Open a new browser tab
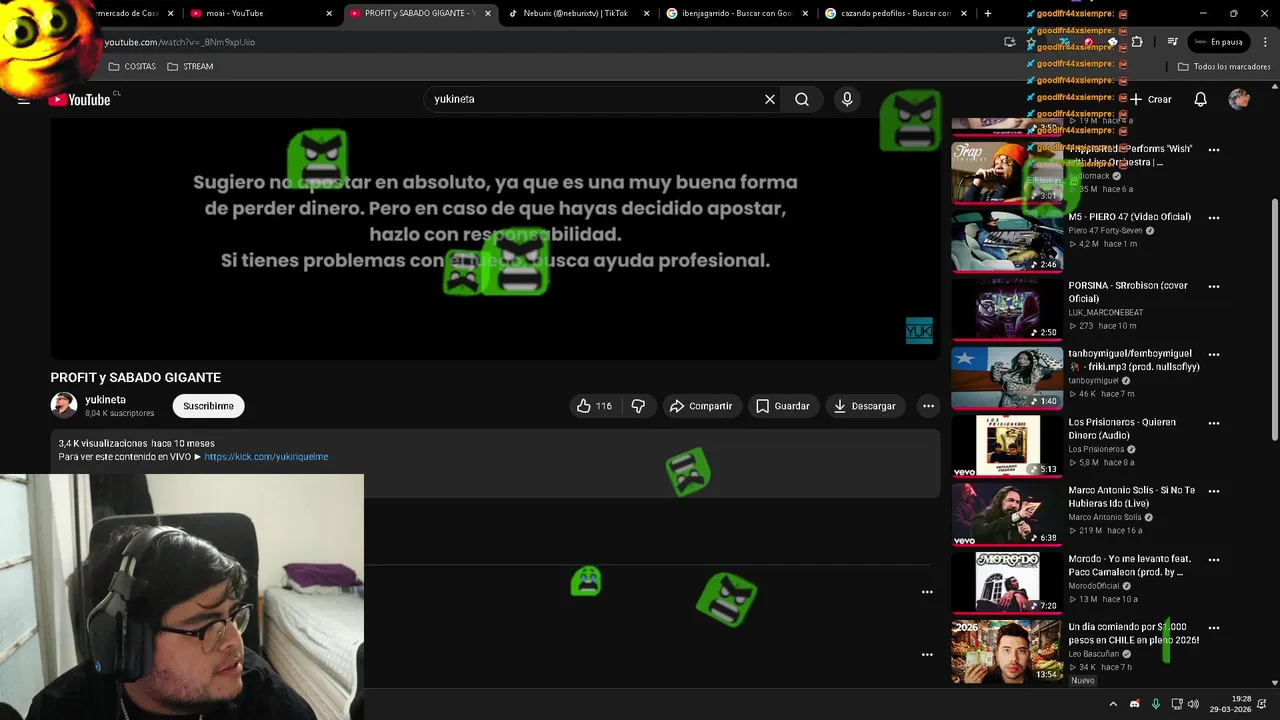The height and width of the screenshot is (720, 1280). [x=988, y=13]
